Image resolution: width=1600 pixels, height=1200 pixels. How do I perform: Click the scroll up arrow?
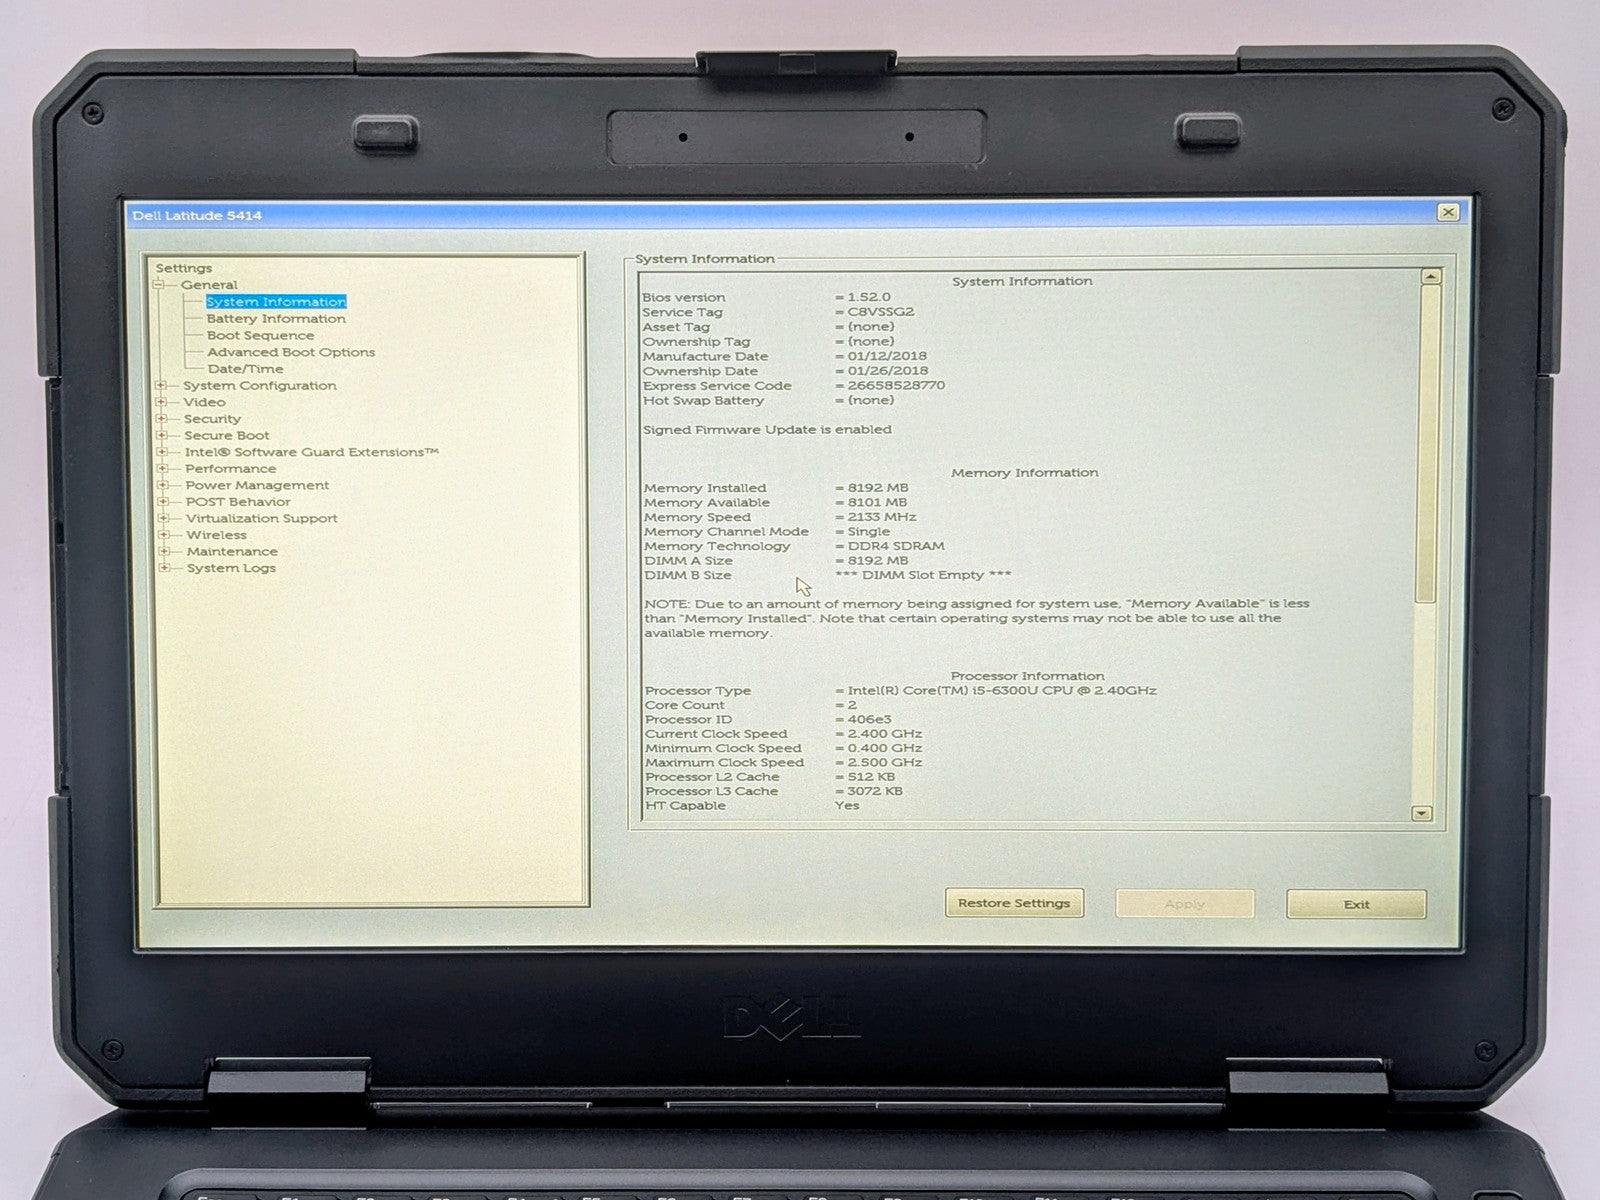pyautogui.click(x=1431, y=276)
